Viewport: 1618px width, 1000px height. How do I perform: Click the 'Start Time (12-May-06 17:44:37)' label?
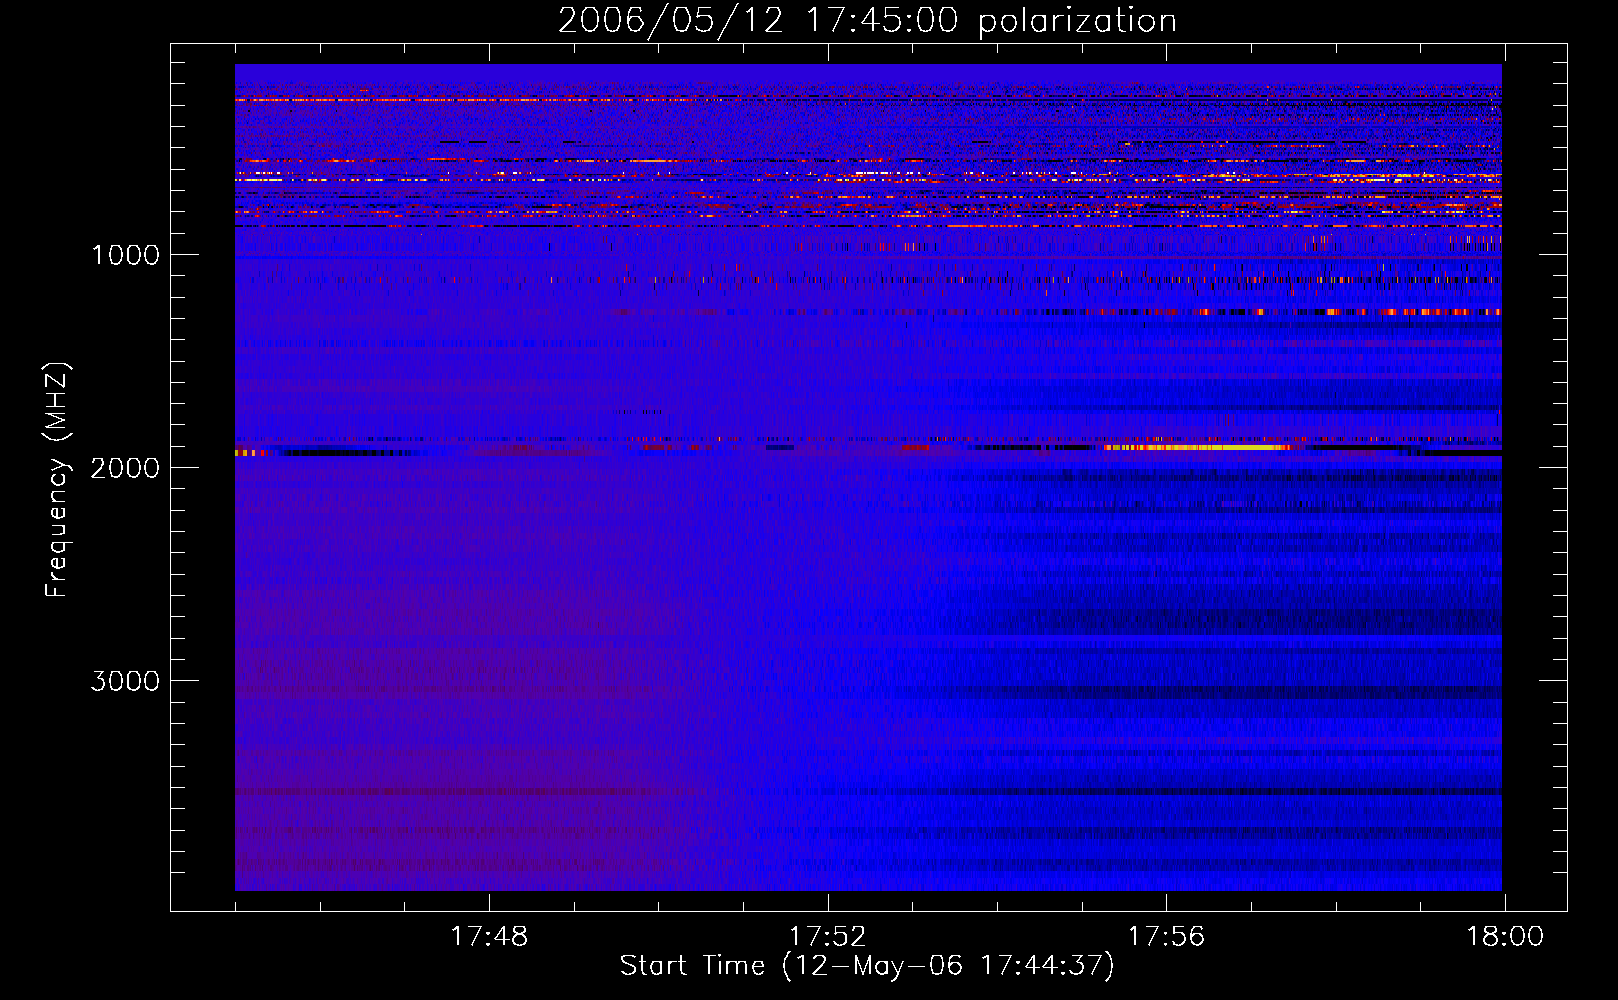[x=867, y=966]
